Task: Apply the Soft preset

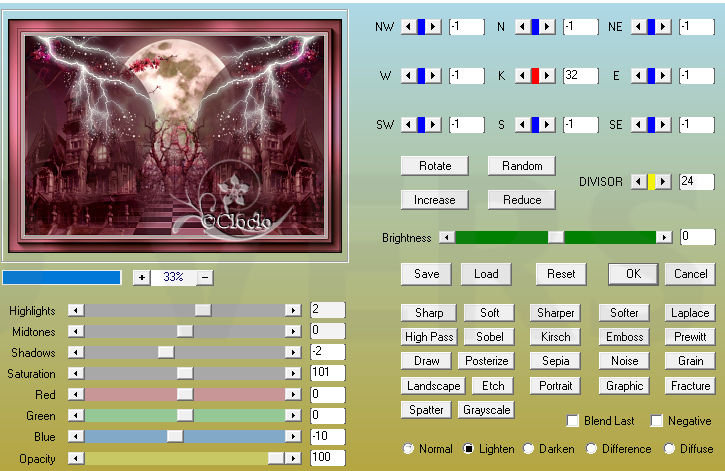Action: tap(489, 313)
